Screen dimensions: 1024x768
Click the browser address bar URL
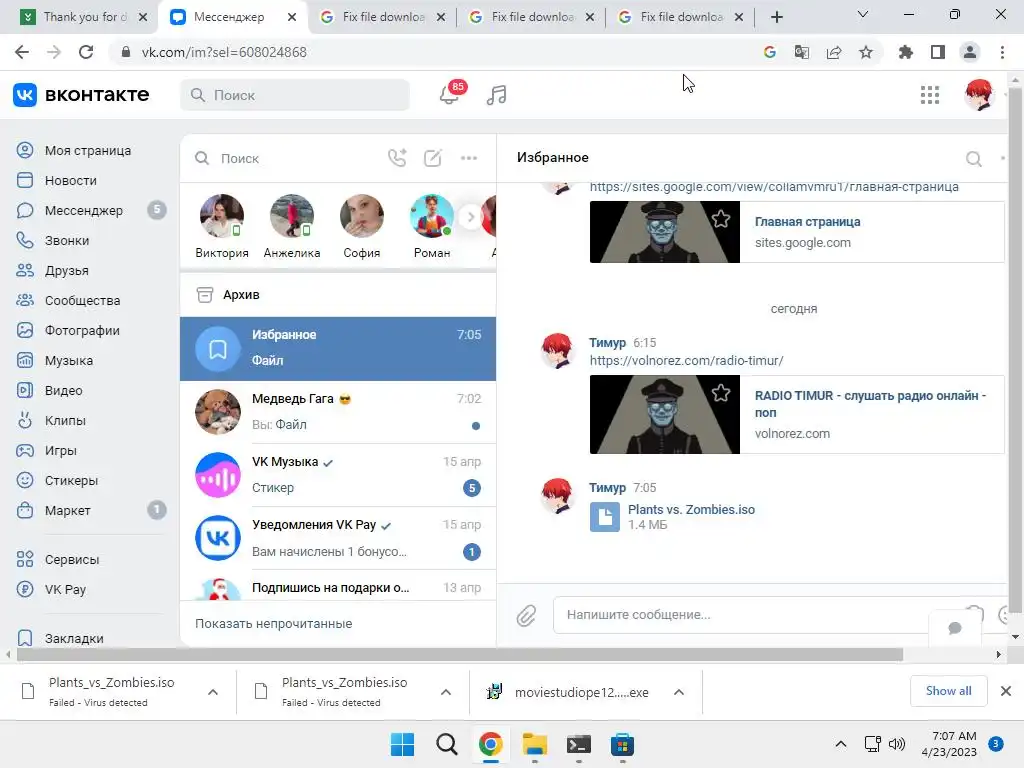[x=224, y=52]
